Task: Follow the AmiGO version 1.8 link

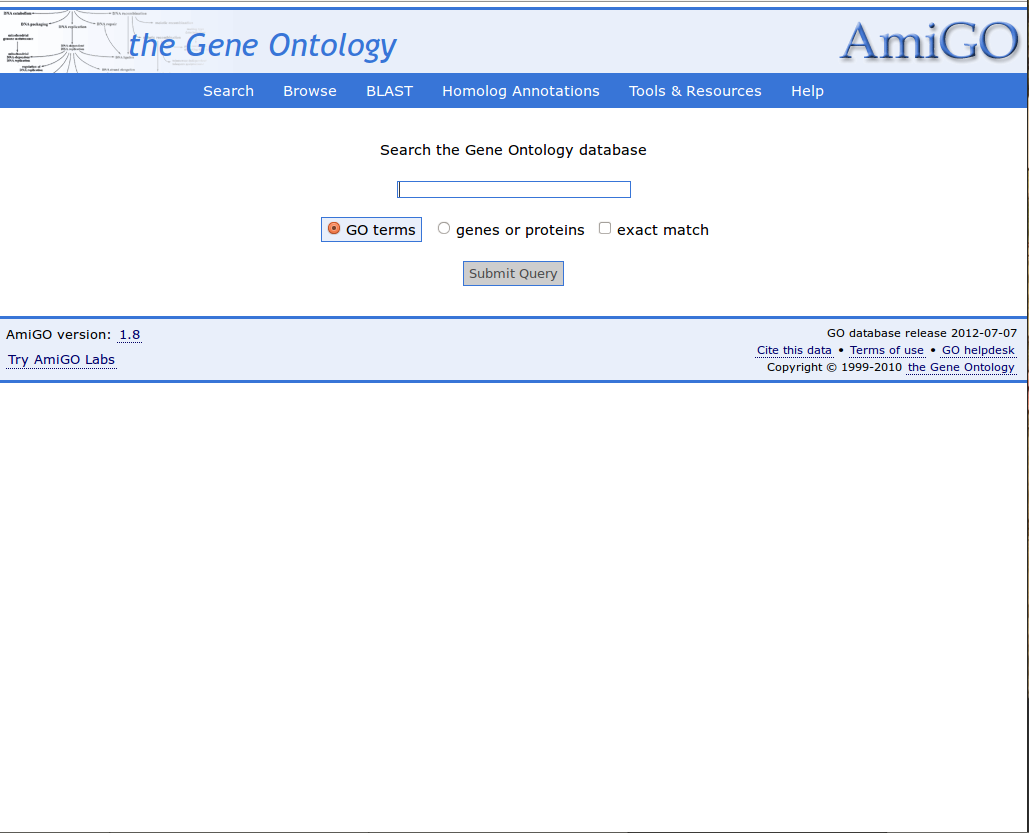Action: [130, 335]
